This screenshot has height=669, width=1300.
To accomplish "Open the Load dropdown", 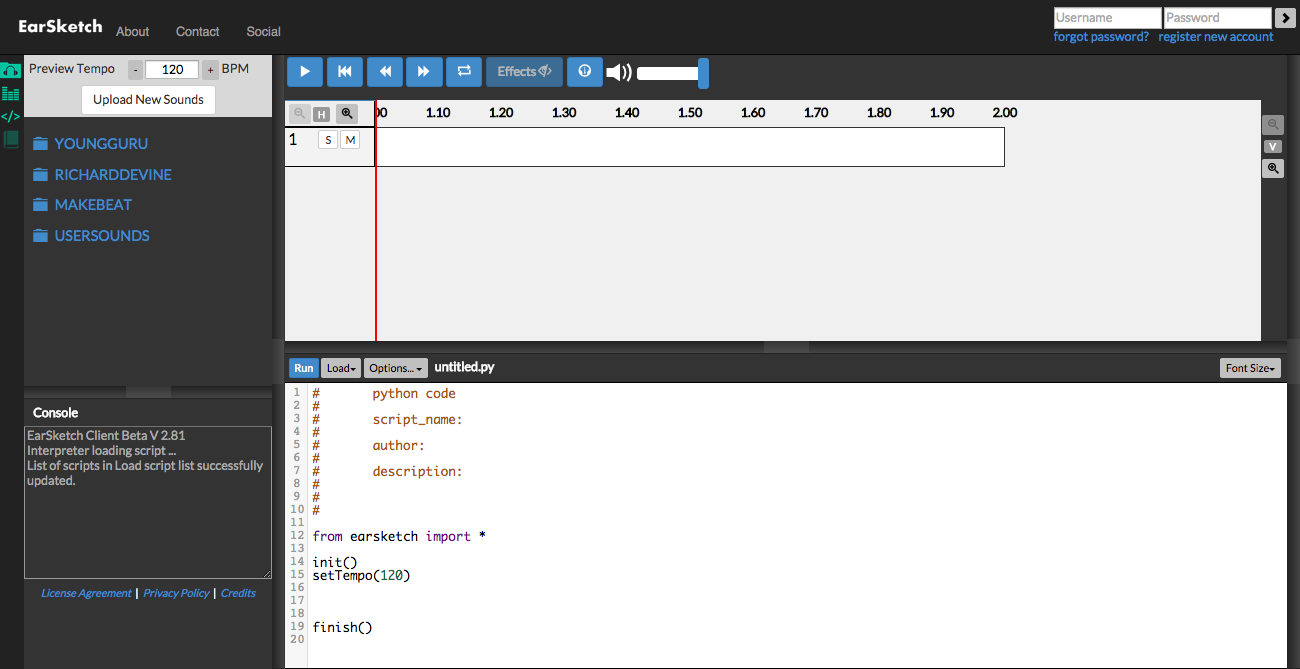I will [x=341, y=368].
